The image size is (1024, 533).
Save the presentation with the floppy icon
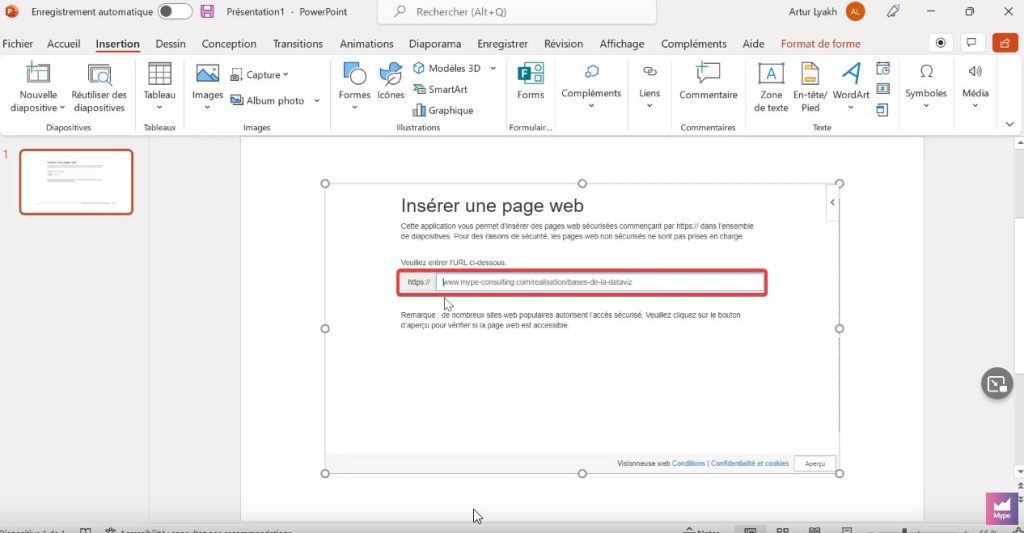click(207, 11)
